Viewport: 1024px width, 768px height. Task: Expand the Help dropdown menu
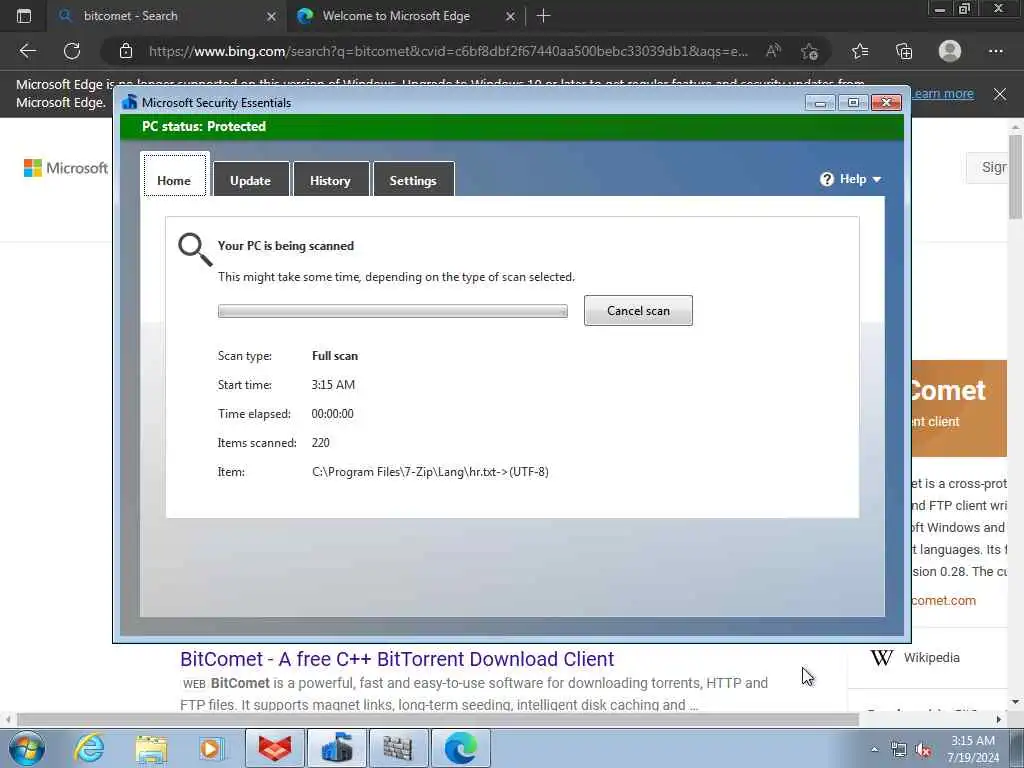[850, 179]
